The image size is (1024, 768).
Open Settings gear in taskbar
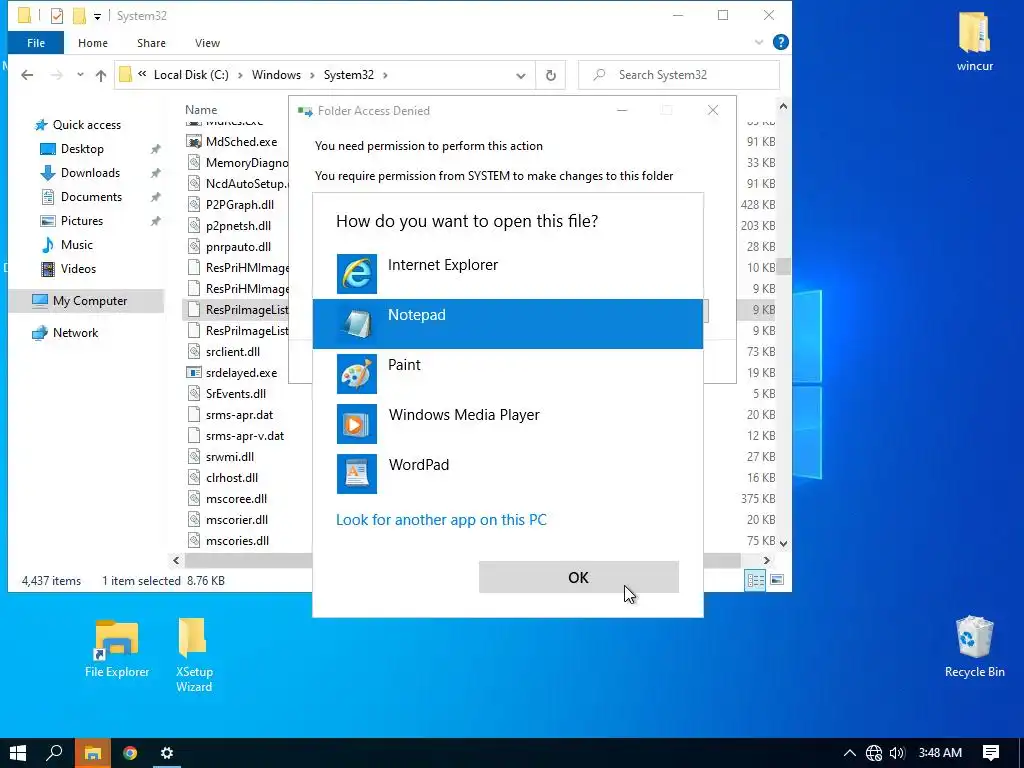[x=167, y=753]
